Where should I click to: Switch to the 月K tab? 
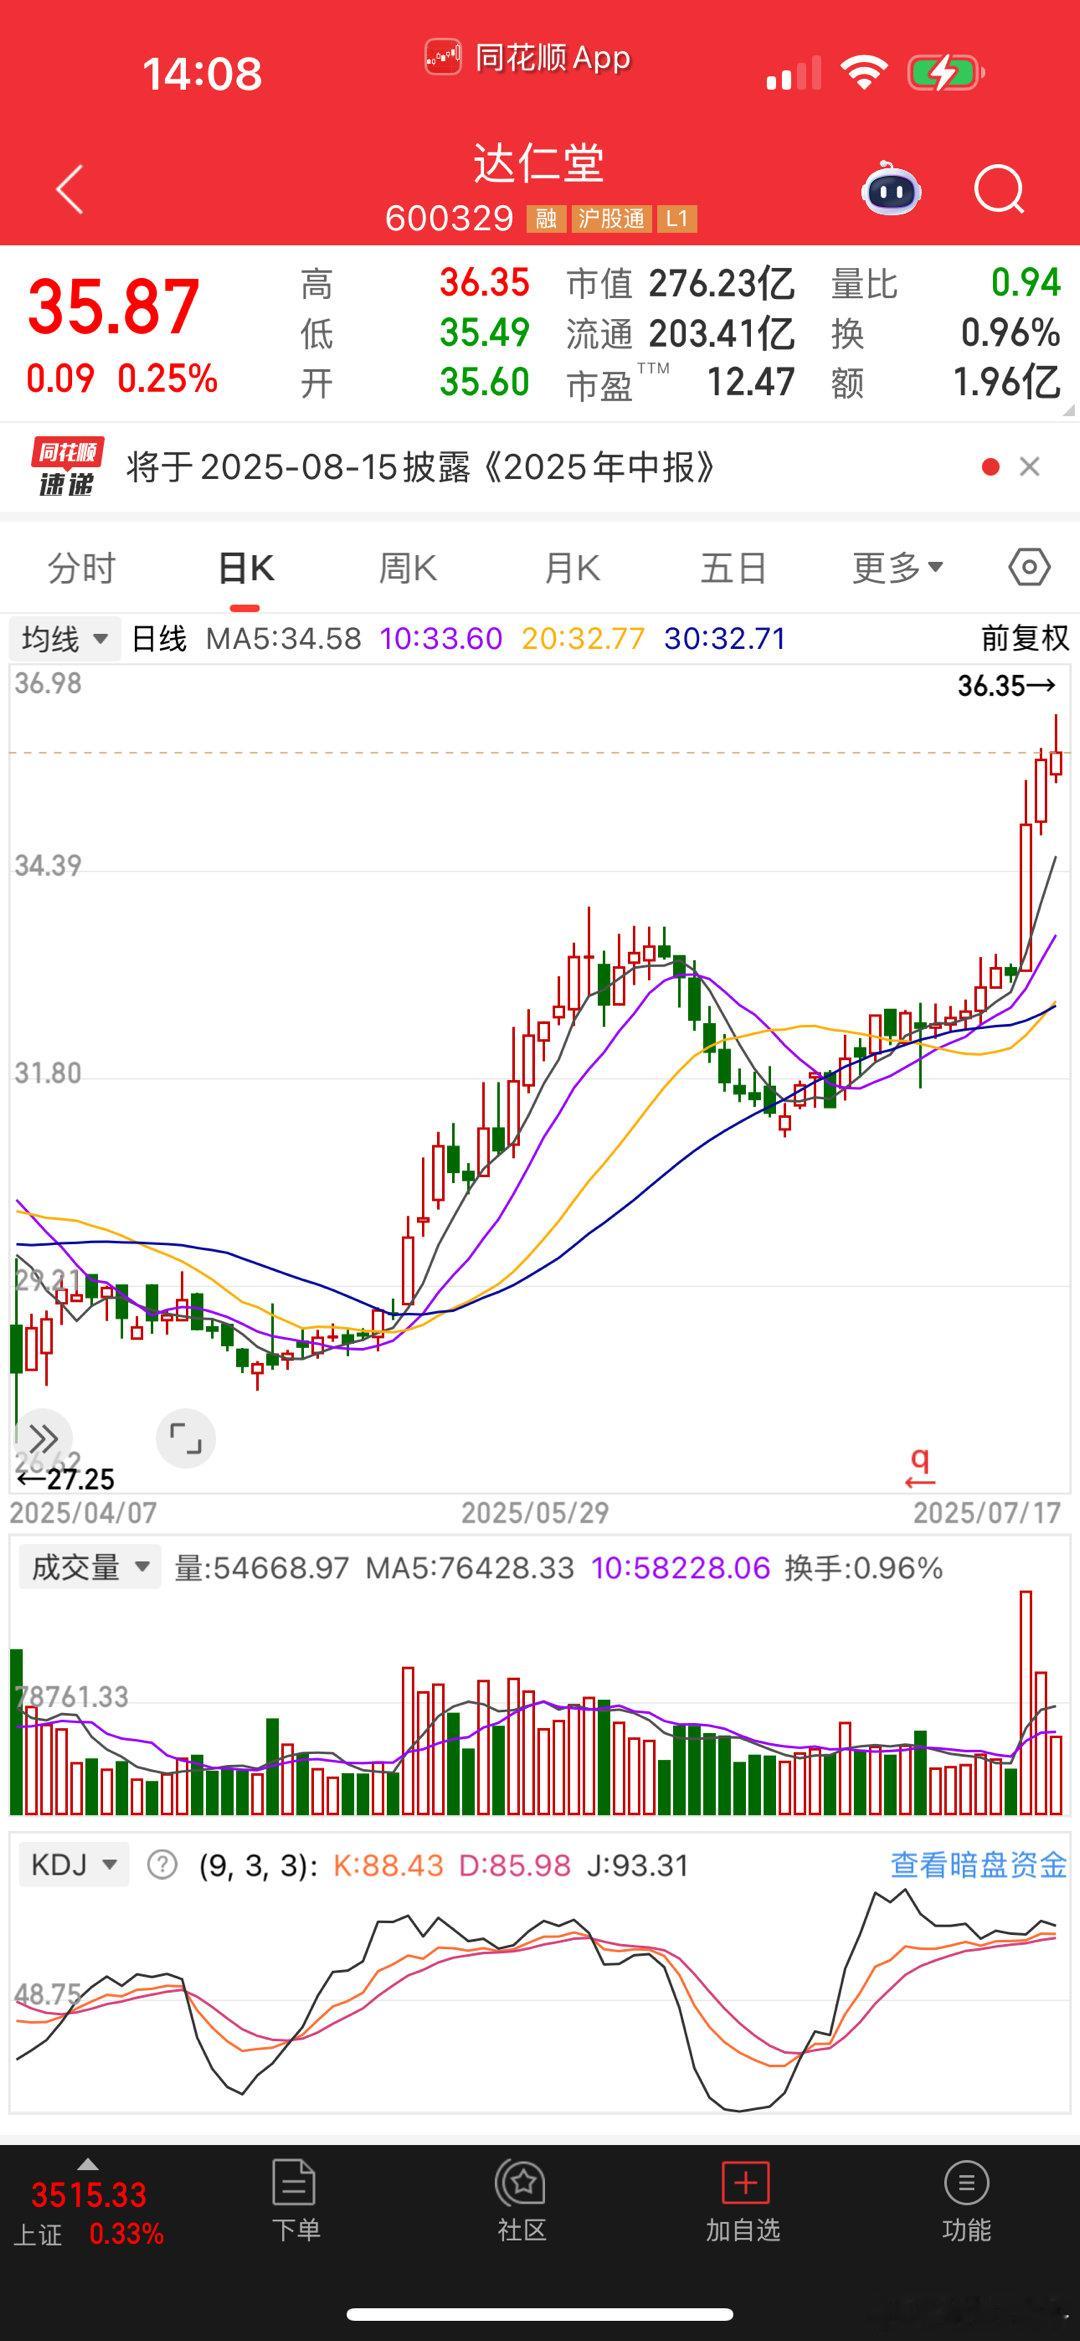point(572,568)
